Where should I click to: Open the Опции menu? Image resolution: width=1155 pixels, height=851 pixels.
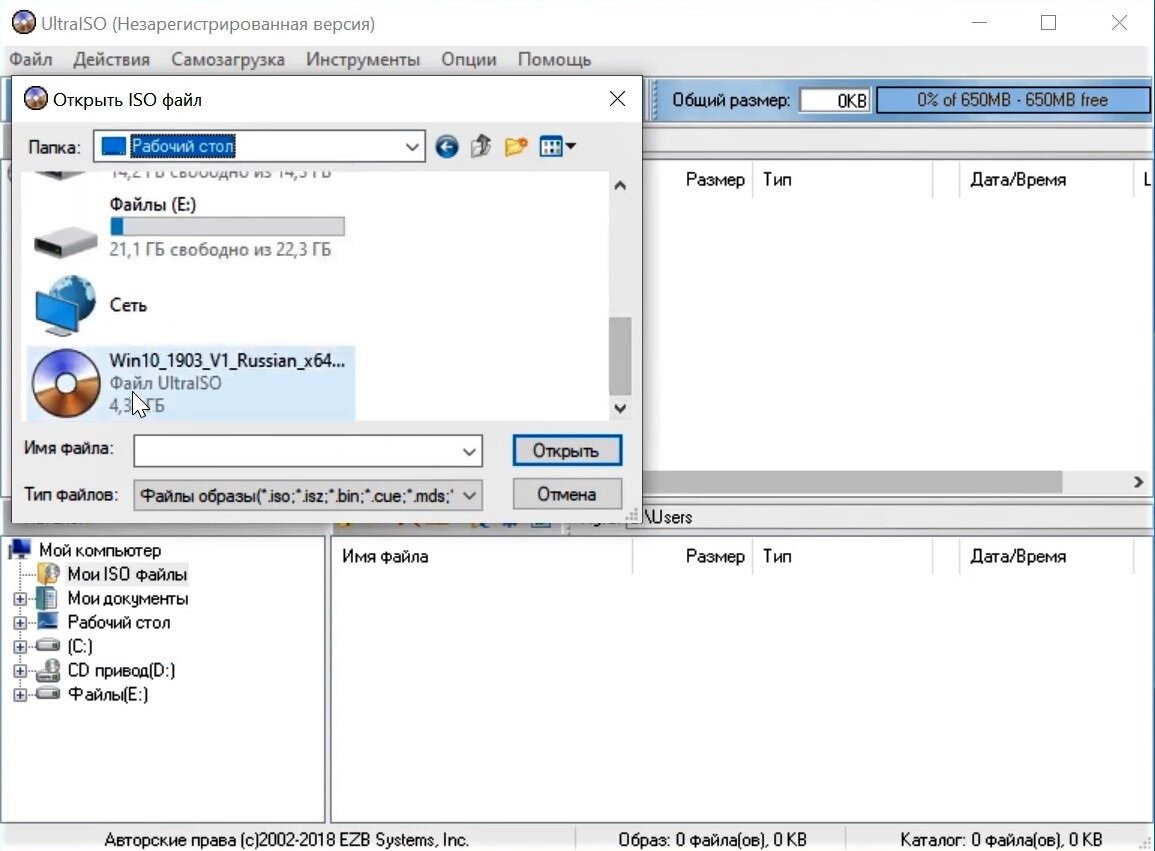(x=468, y=60)
